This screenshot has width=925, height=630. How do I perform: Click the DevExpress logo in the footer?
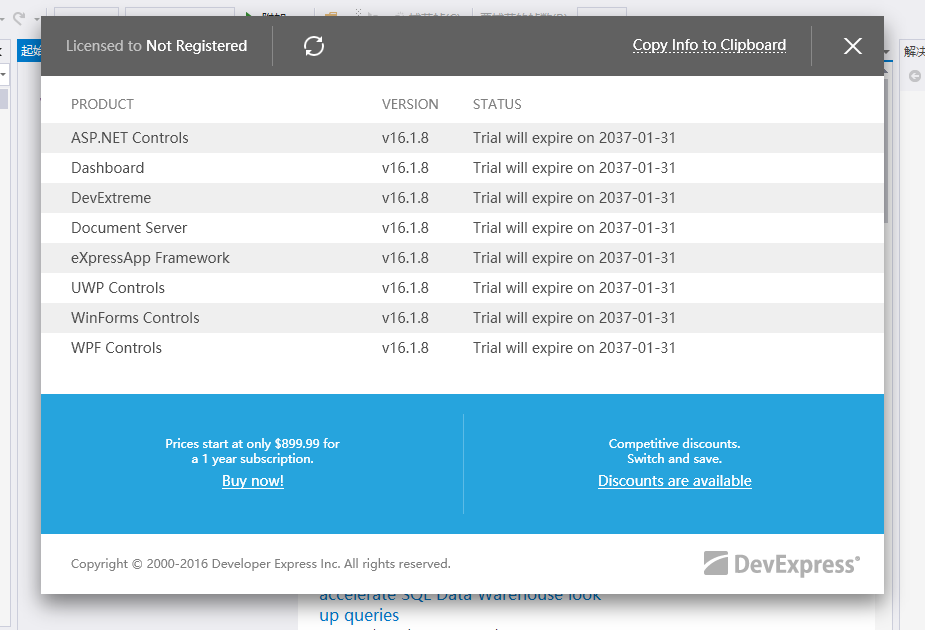[781, 564]
